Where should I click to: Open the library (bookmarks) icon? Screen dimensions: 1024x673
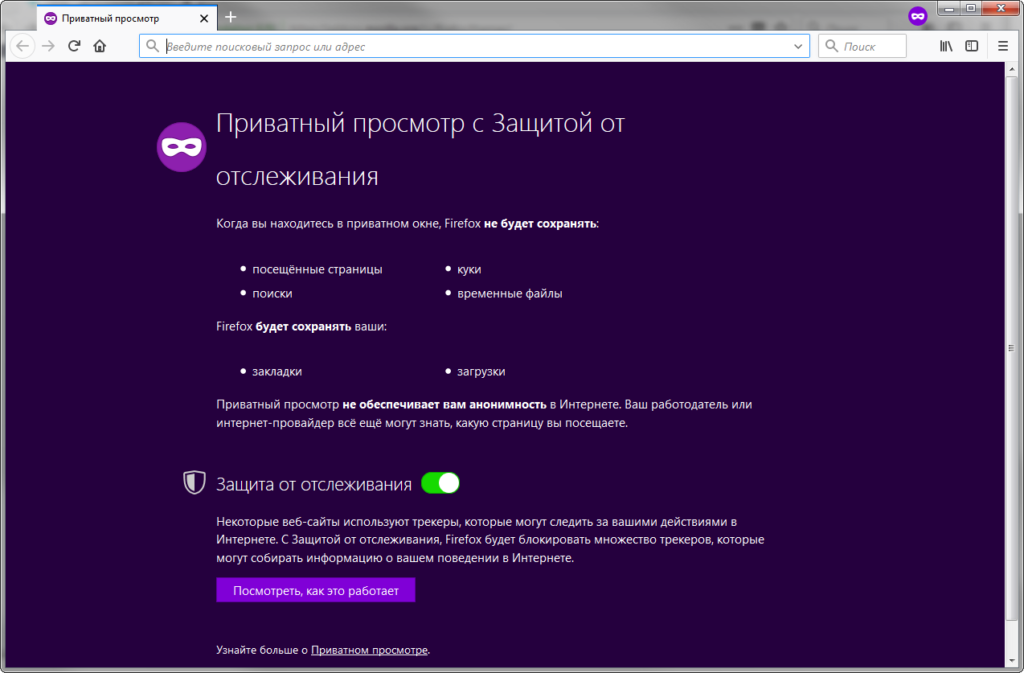(944, 45)
